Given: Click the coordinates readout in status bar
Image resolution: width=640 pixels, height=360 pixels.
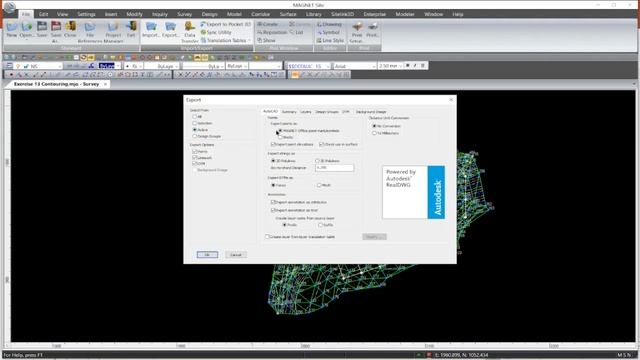Looking at the screenshot, I should click(x=462, y=355).
